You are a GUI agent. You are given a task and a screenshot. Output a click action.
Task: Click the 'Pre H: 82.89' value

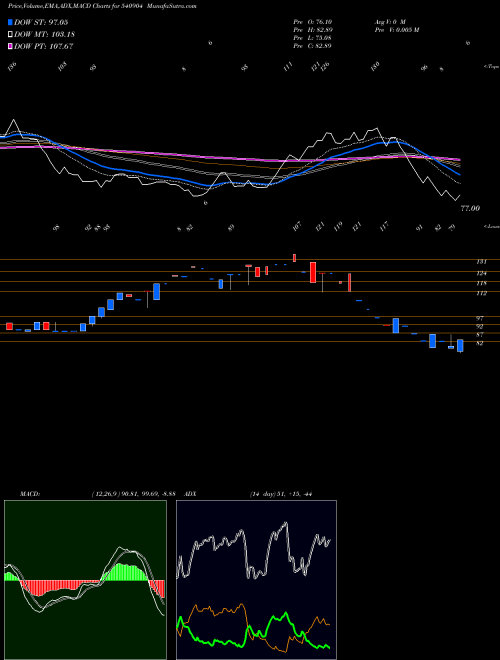pyautogui.click(x=312, y=30)
